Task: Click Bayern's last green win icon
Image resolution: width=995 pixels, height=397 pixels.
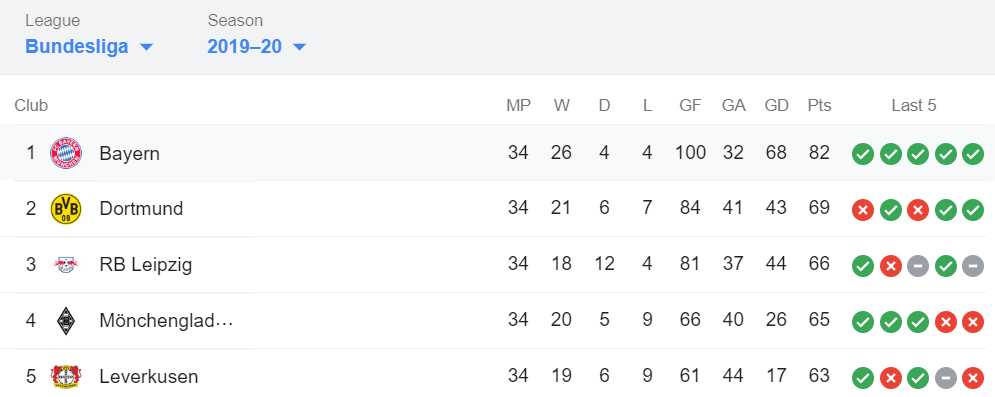Action: (x=973, y=154)
